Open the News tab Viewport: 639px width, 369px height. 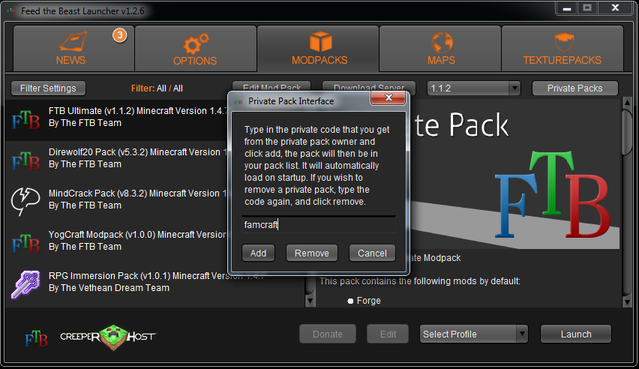pyautogui.click(x=74, y=48)
